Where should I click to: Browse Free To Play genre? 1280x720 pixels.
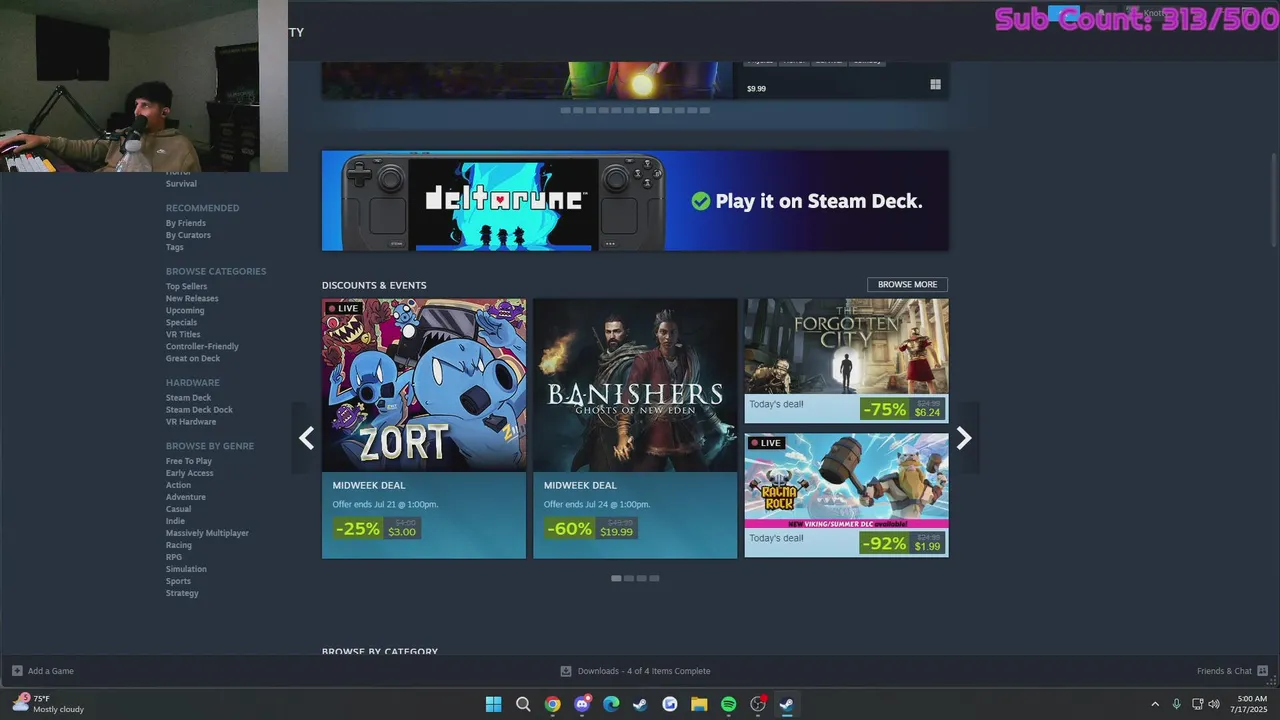(189, 461)
